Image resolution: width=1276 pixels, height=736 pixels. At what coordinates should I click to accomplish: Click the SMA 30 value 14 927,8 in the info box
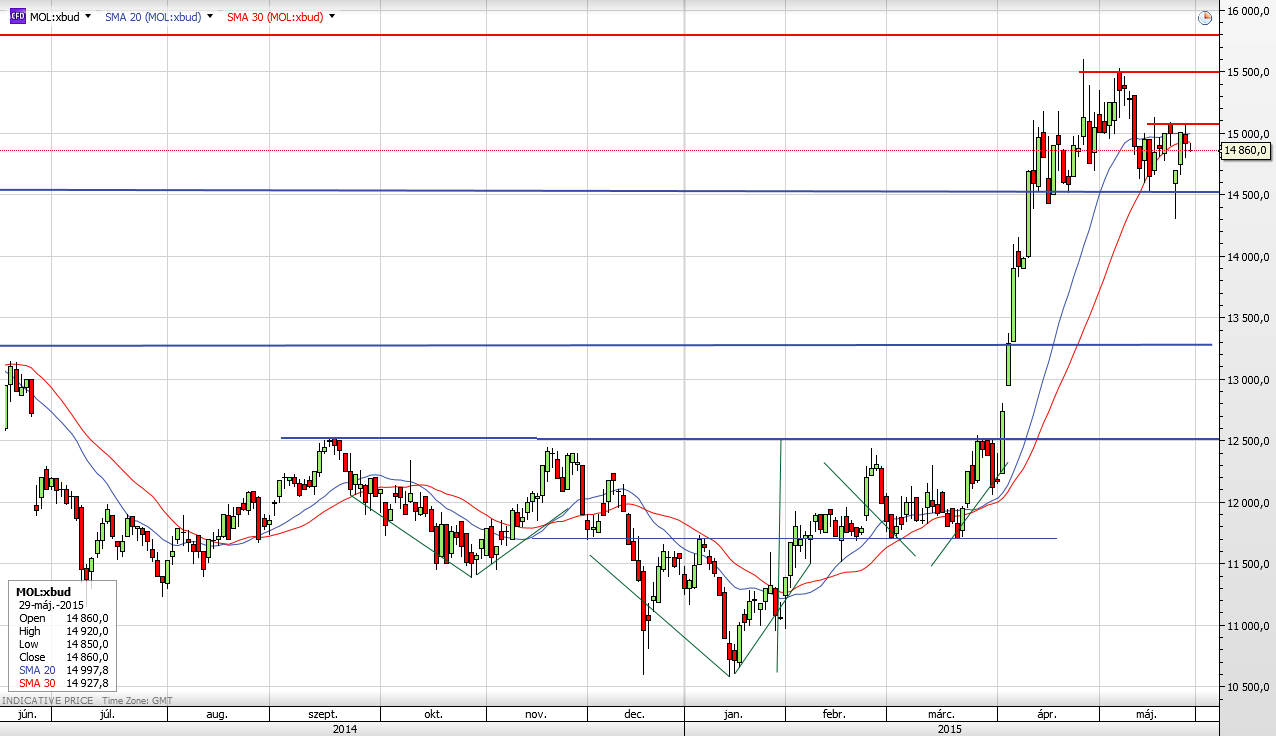point(88,683)
